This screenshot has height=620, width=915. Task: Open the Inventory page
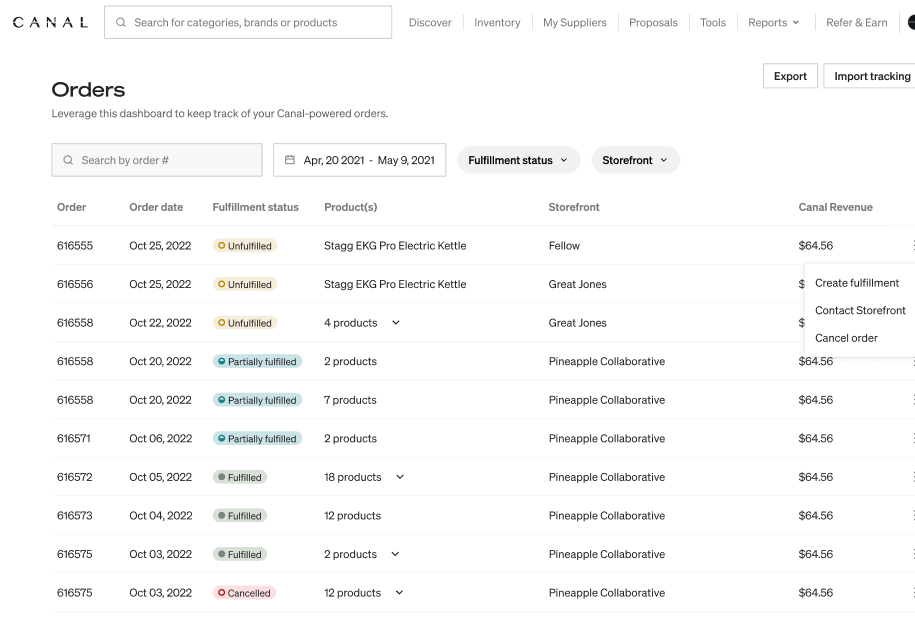pos(497,23)
